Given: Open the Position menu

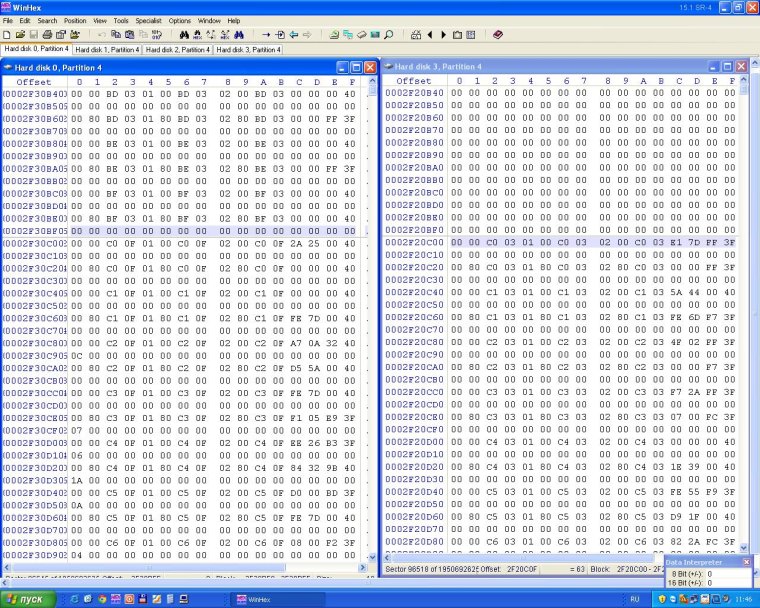Looking at the screenshot, I should [x=75, y=21].
